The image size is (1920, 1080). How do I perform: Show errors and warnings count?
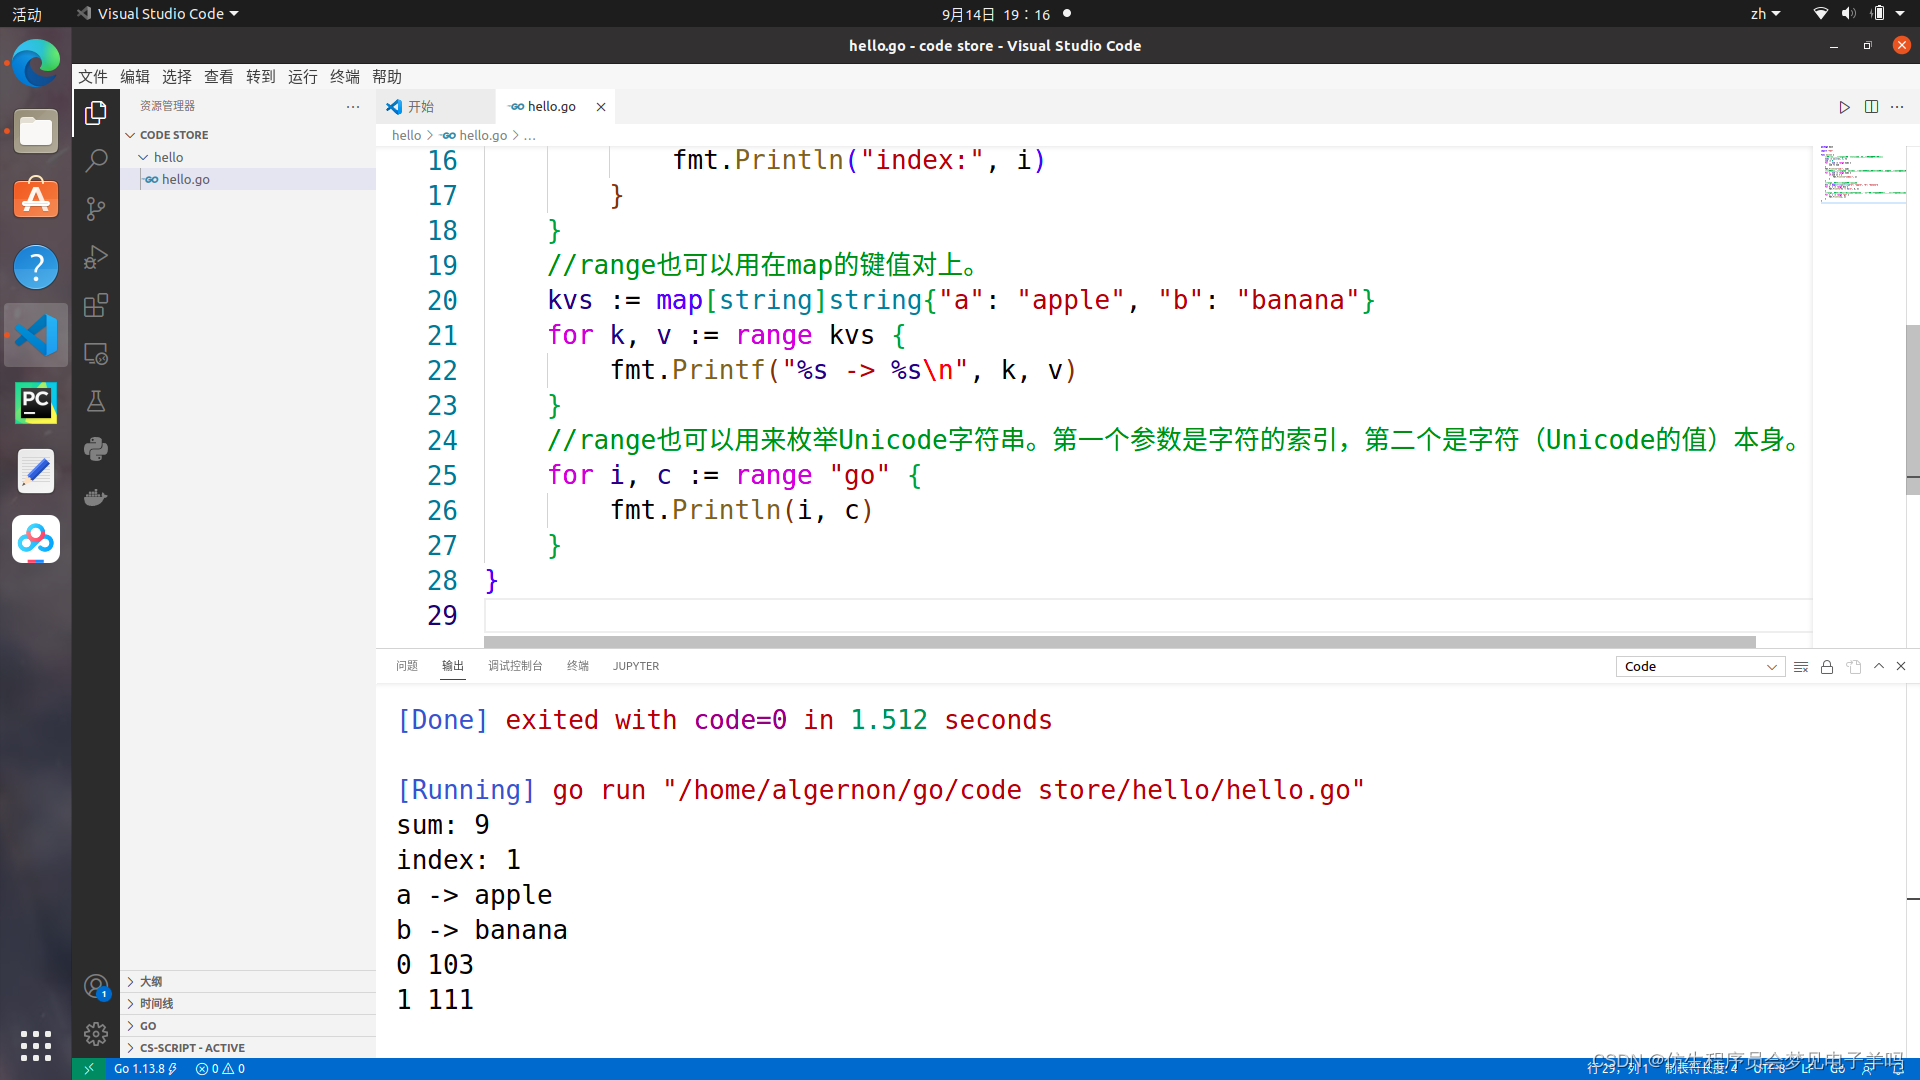(x=220, y=1069)
